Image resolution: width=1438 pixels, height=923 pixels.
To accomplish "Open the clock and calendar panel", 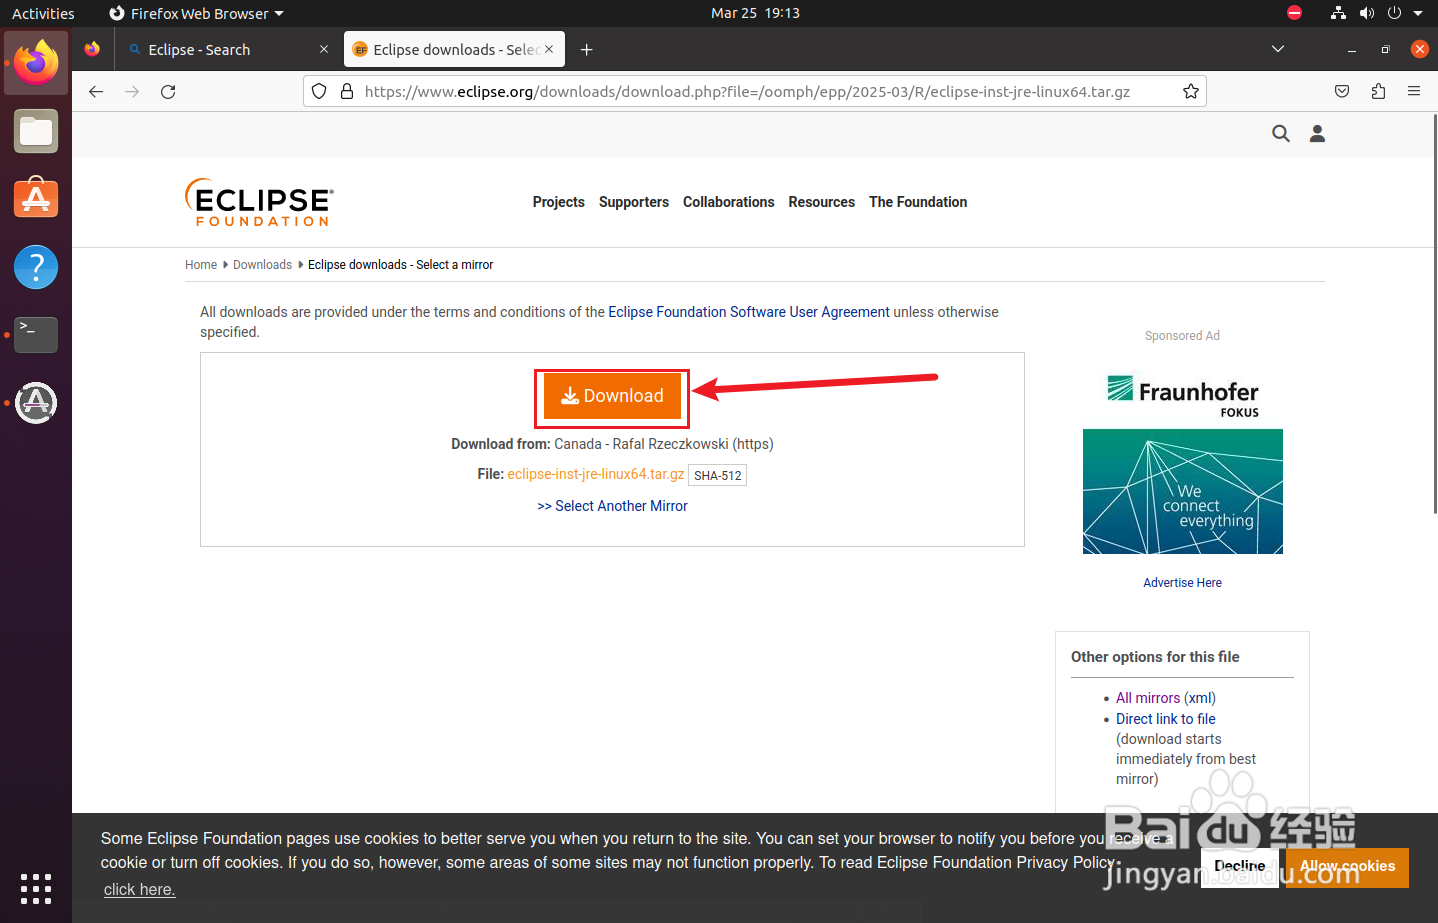I will pos(755,13).
